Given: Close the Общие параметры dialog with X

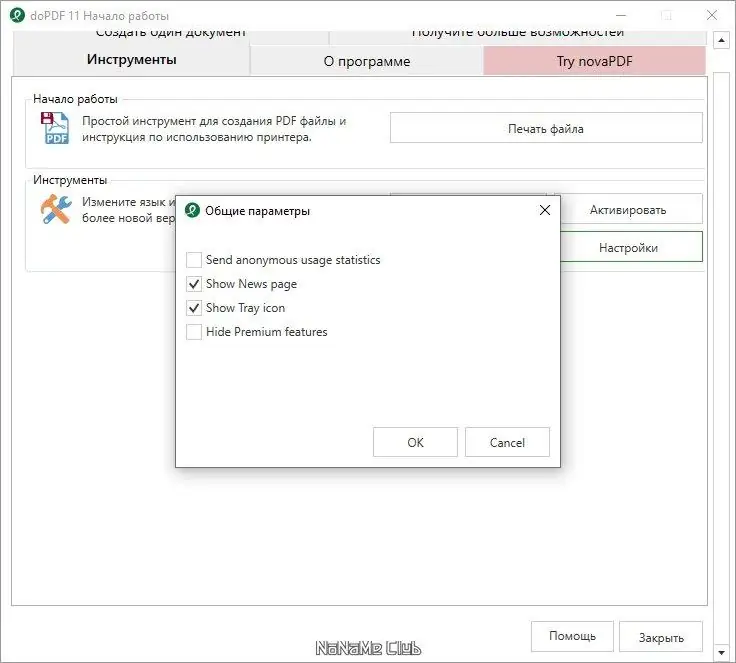Looking at the screenshot, I should click(545, 211).
